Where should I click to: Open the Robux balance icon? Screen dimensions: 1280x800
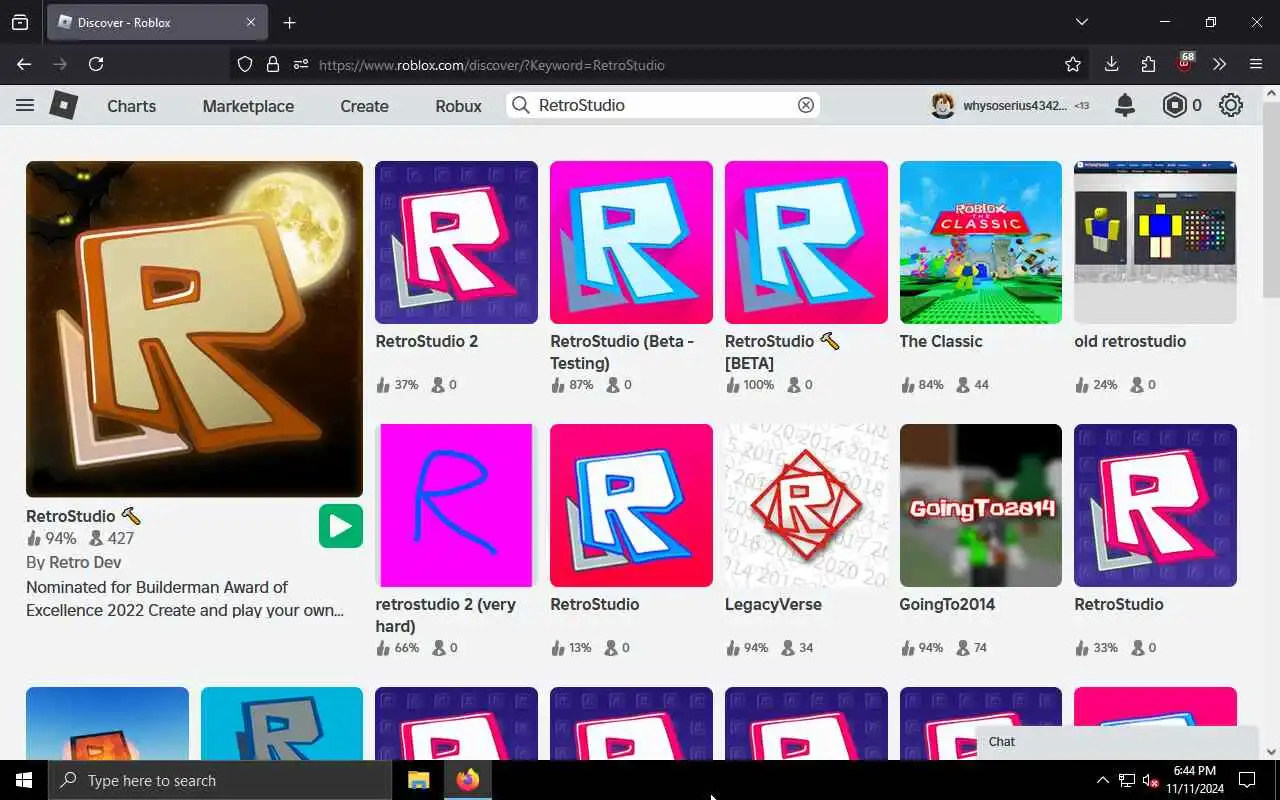tap(1174, 105)
